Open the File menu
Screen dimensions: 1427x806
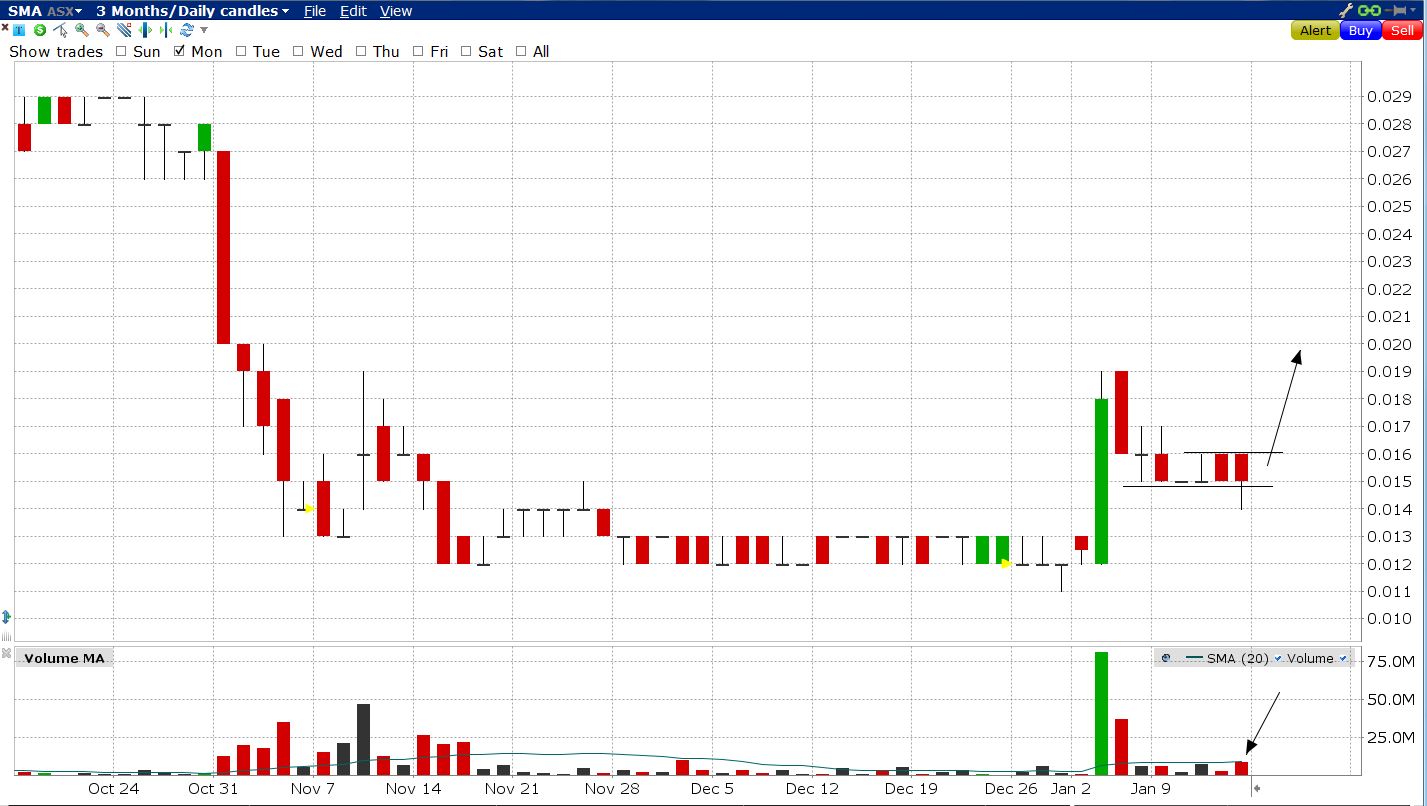point(315,11)
